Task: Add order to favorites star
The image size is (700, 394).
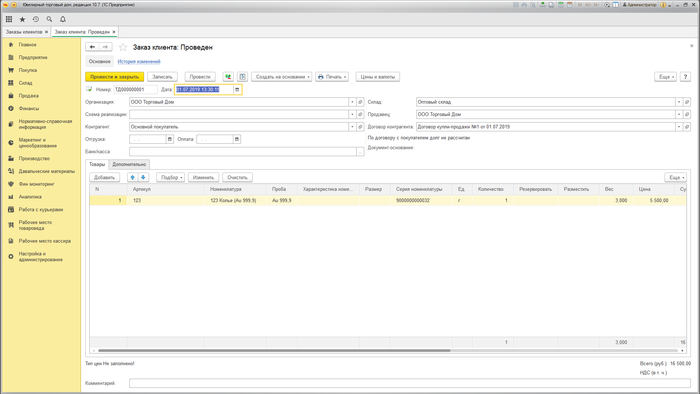Action: (123, 47)
